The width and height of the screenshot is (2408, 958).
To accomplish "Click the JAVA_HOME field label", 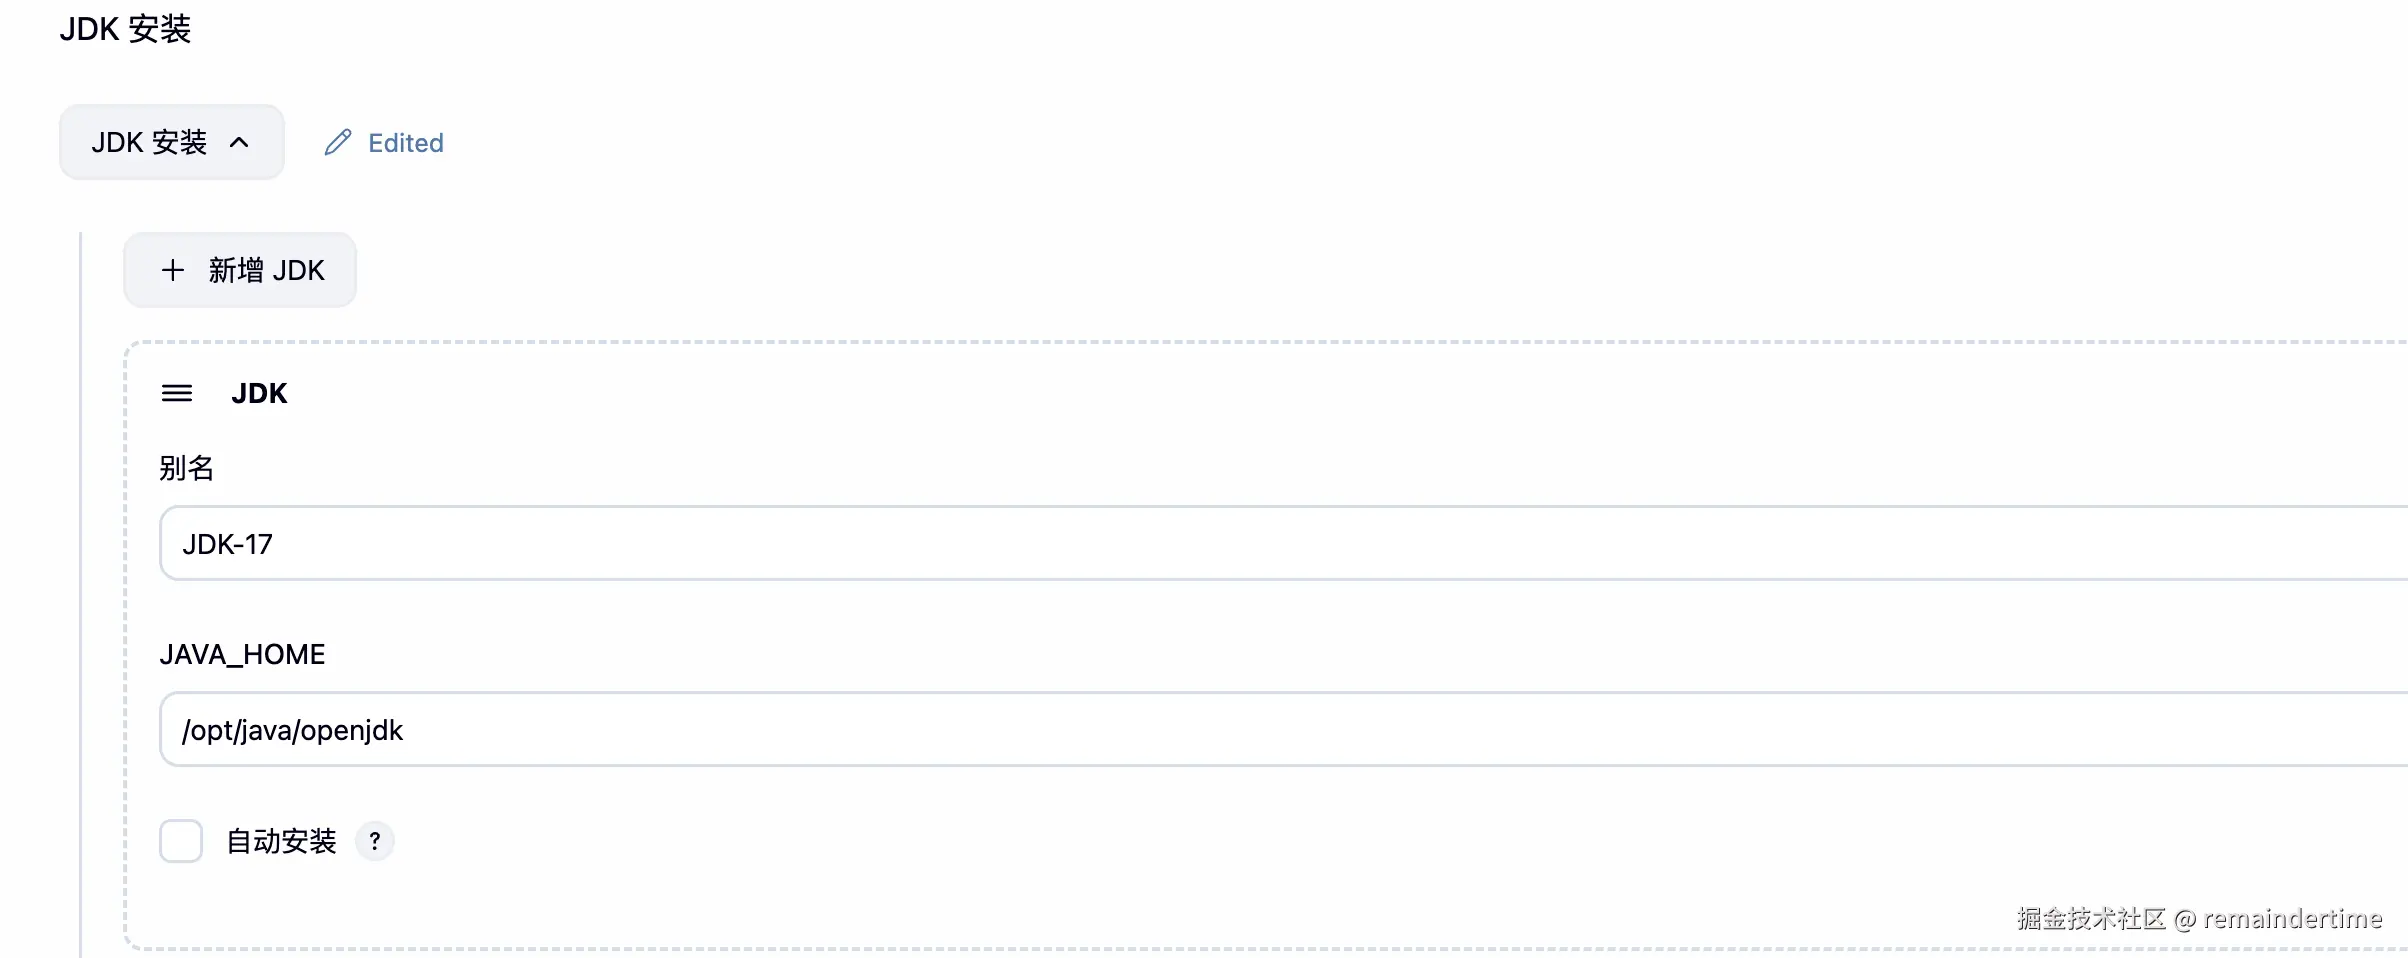I will pyautogui.click(x=242, y=654).
